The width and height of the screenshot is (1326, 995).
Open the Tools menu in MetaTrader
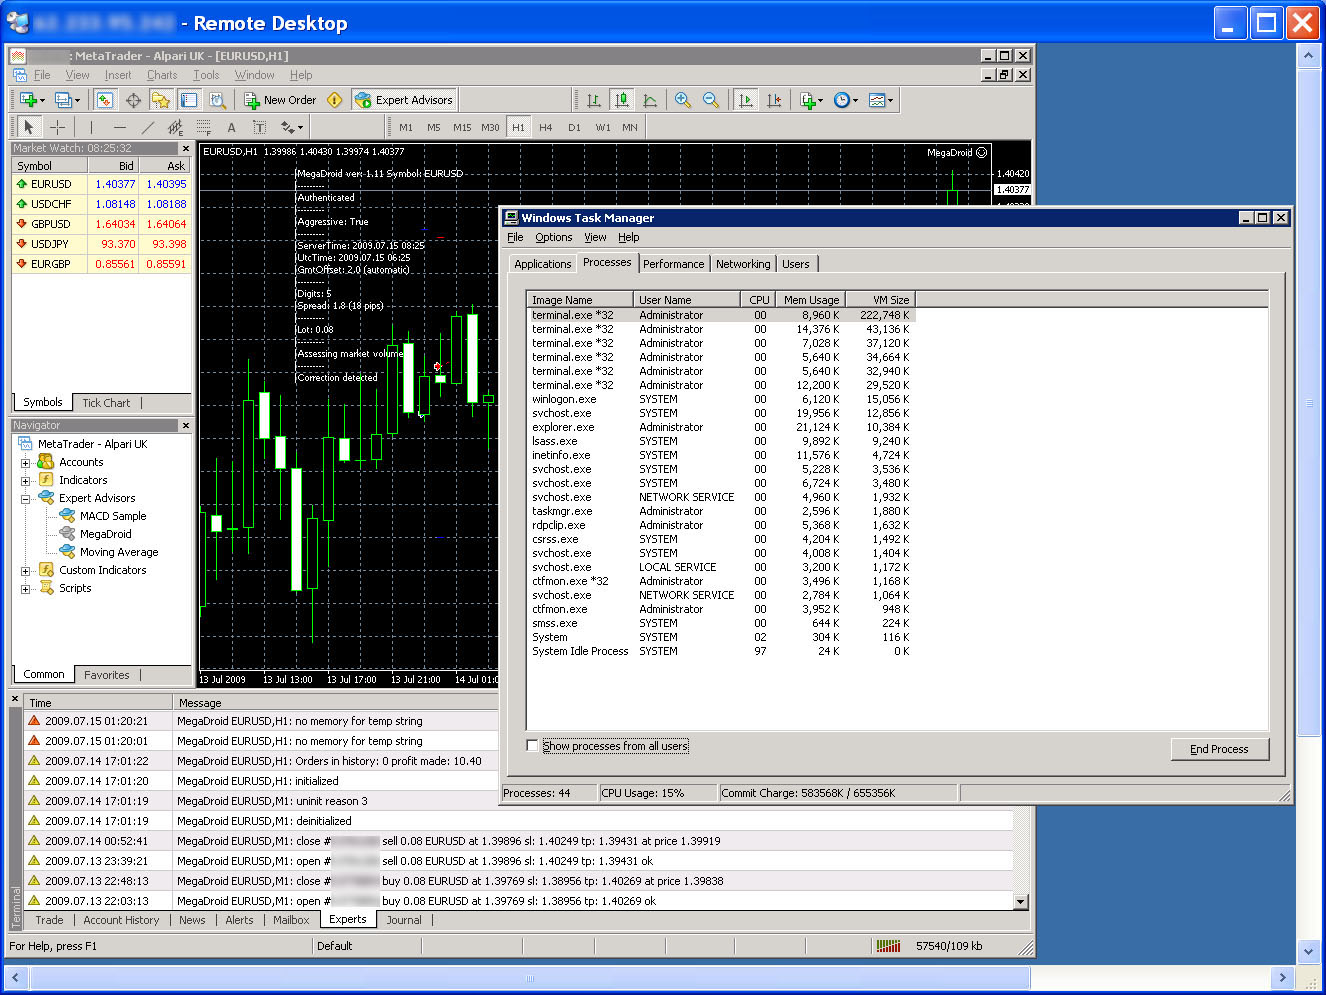tap(206, 75)
